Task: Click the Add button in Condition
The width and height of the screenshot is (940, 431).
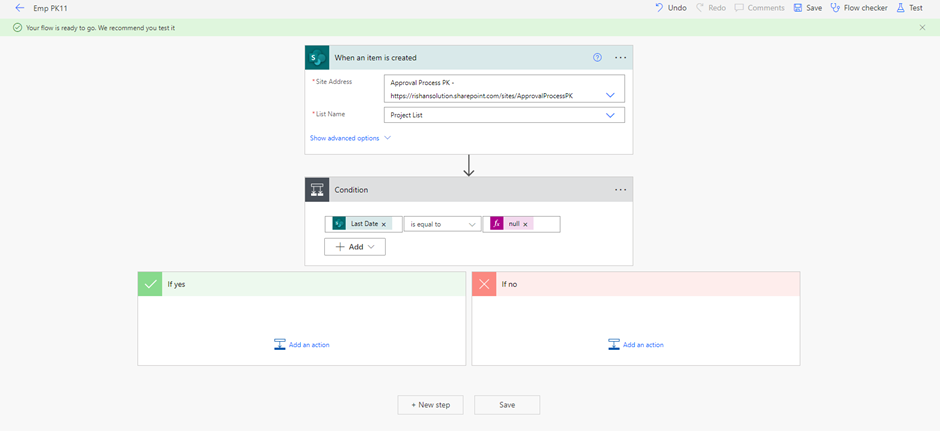Action: 355,246
